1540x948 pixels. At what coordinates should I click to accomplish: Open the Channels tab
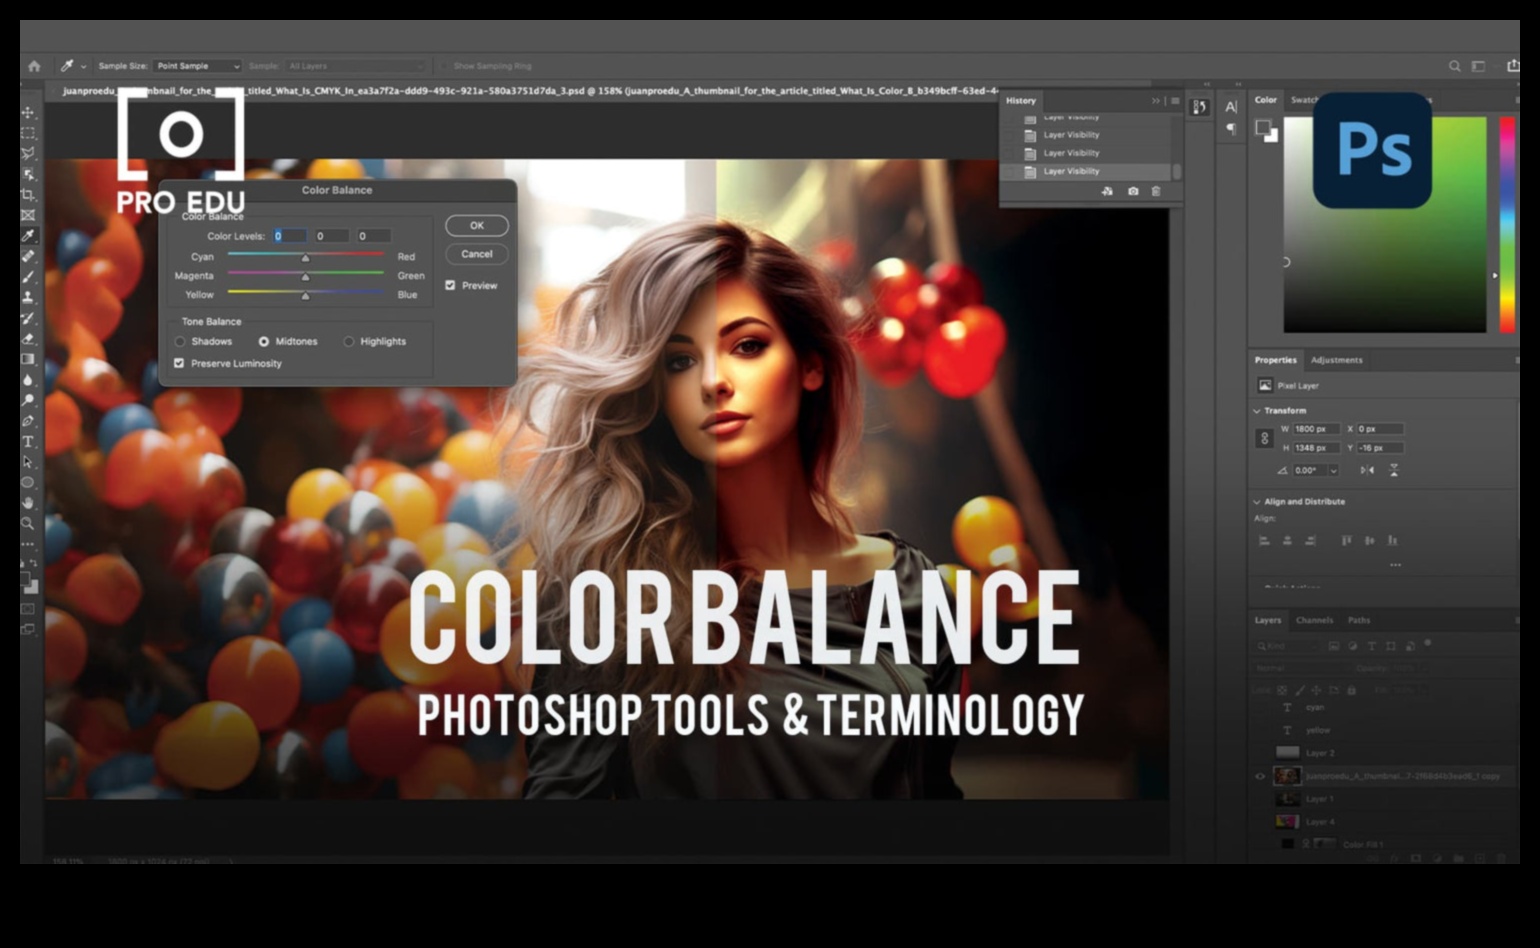point(1314,620)
